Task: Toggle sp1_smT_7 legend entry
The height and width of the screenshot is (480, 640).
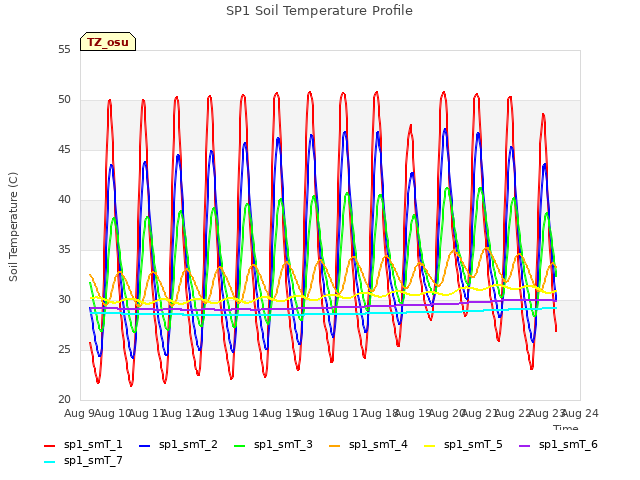Action: point(83,460)
